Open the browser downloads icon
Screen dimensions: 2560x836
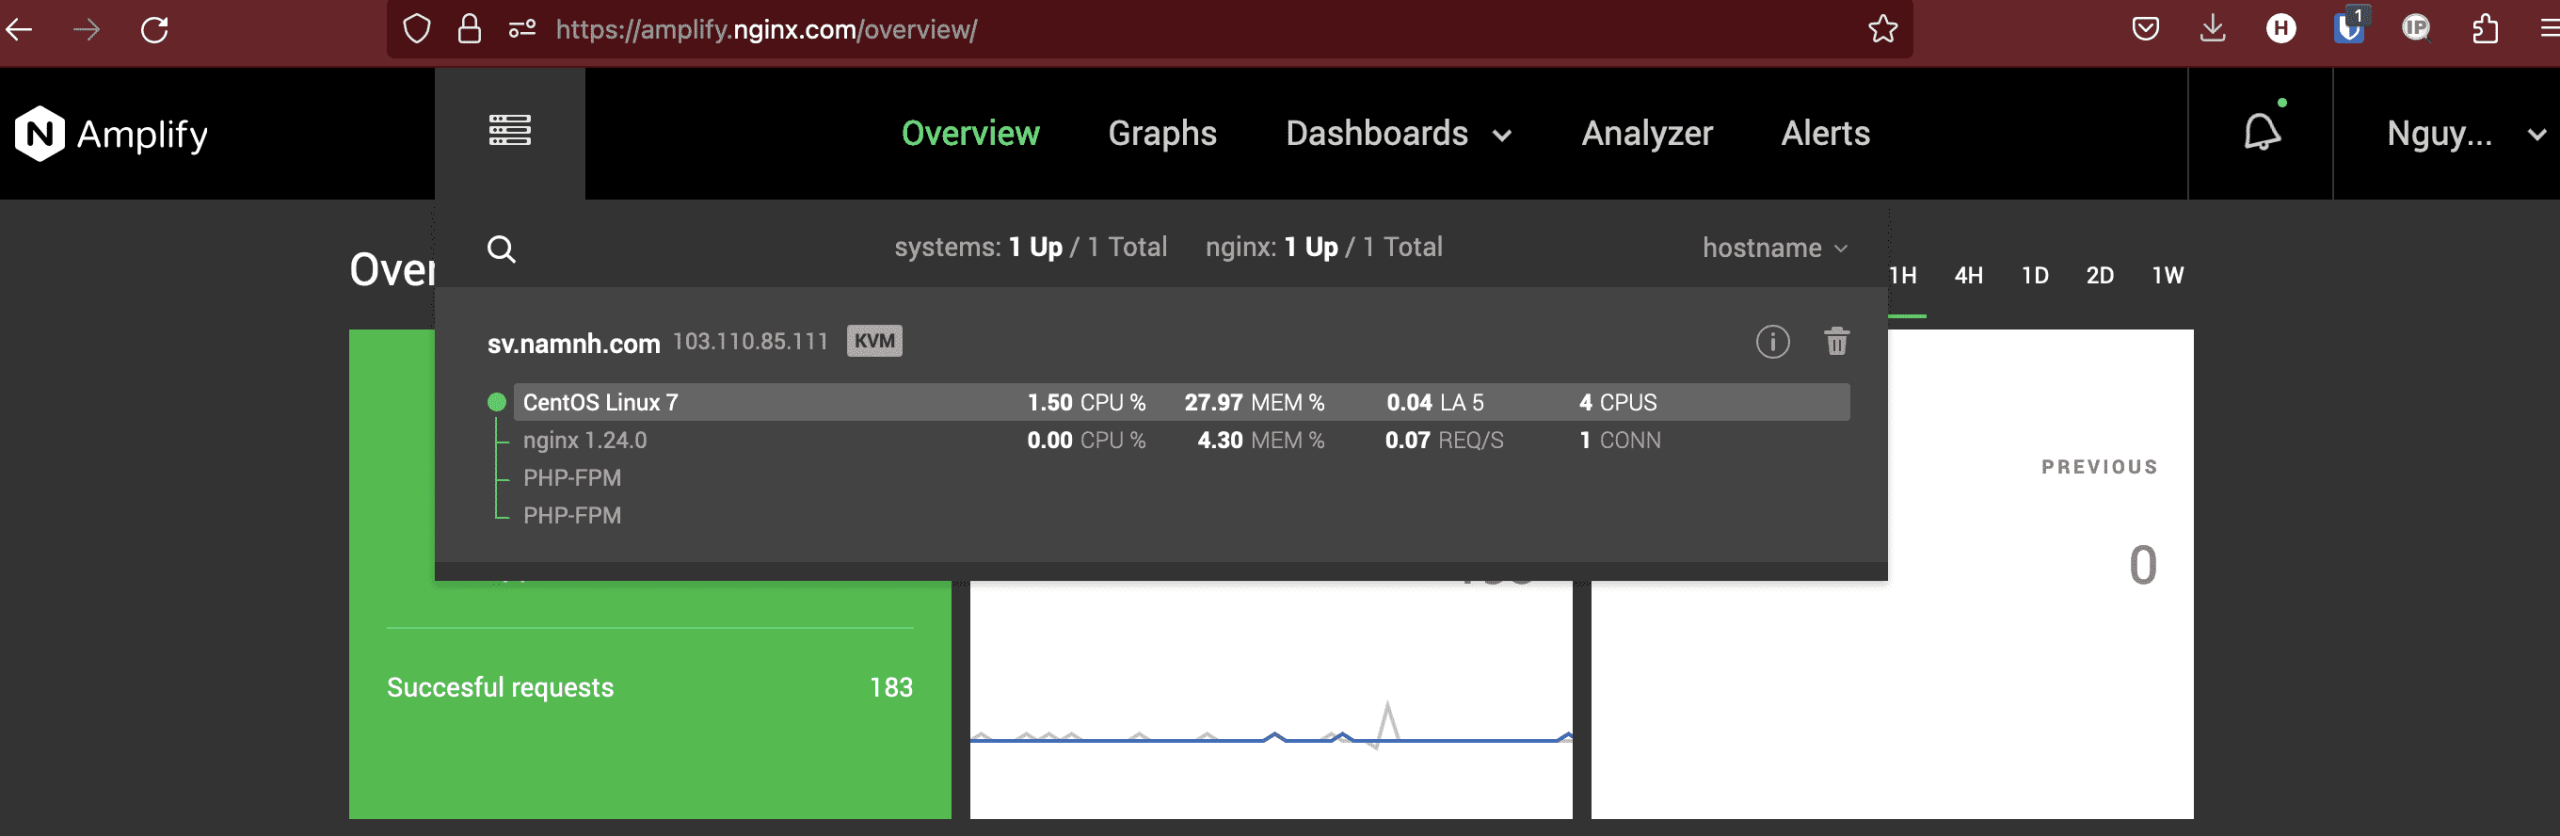2212,29
